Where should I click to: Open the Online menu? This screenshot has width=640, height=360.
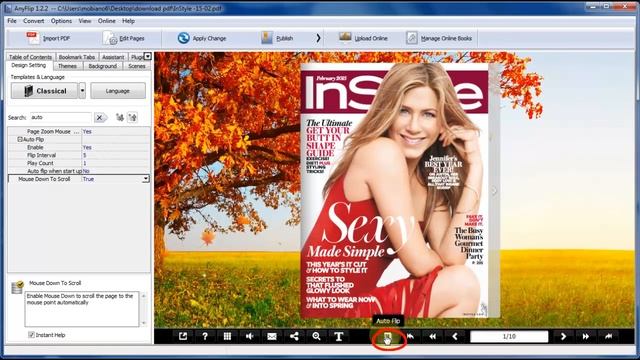107,21
